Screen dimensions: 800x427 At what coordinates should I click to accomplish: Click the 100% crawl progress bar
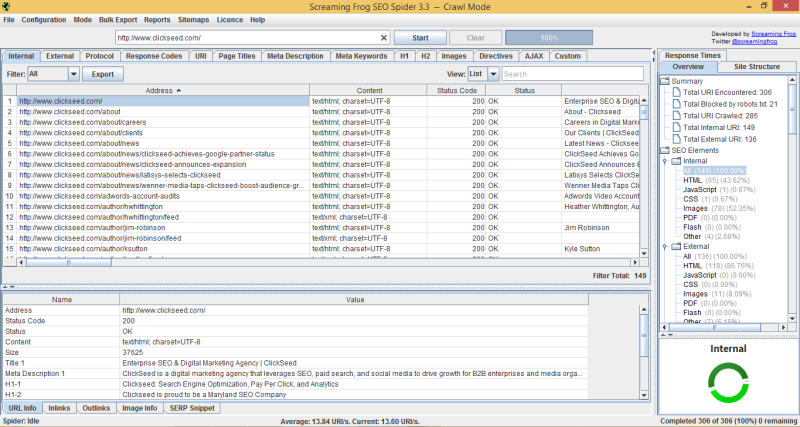[549, 37]
